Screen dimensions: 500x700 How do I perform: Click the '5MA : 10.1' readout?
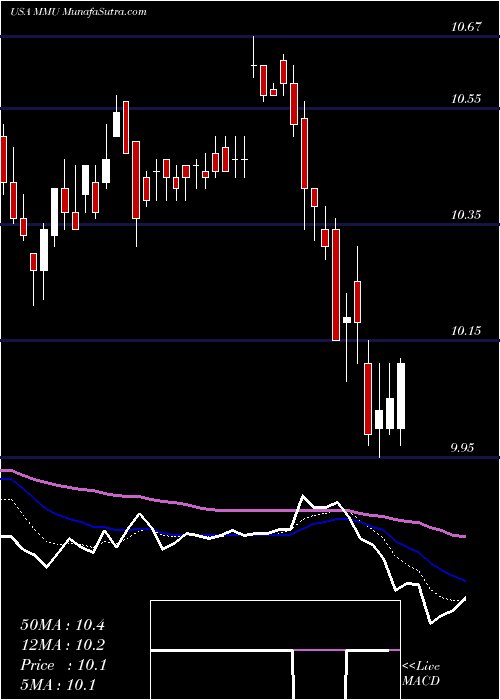click(x=58, y=685)
